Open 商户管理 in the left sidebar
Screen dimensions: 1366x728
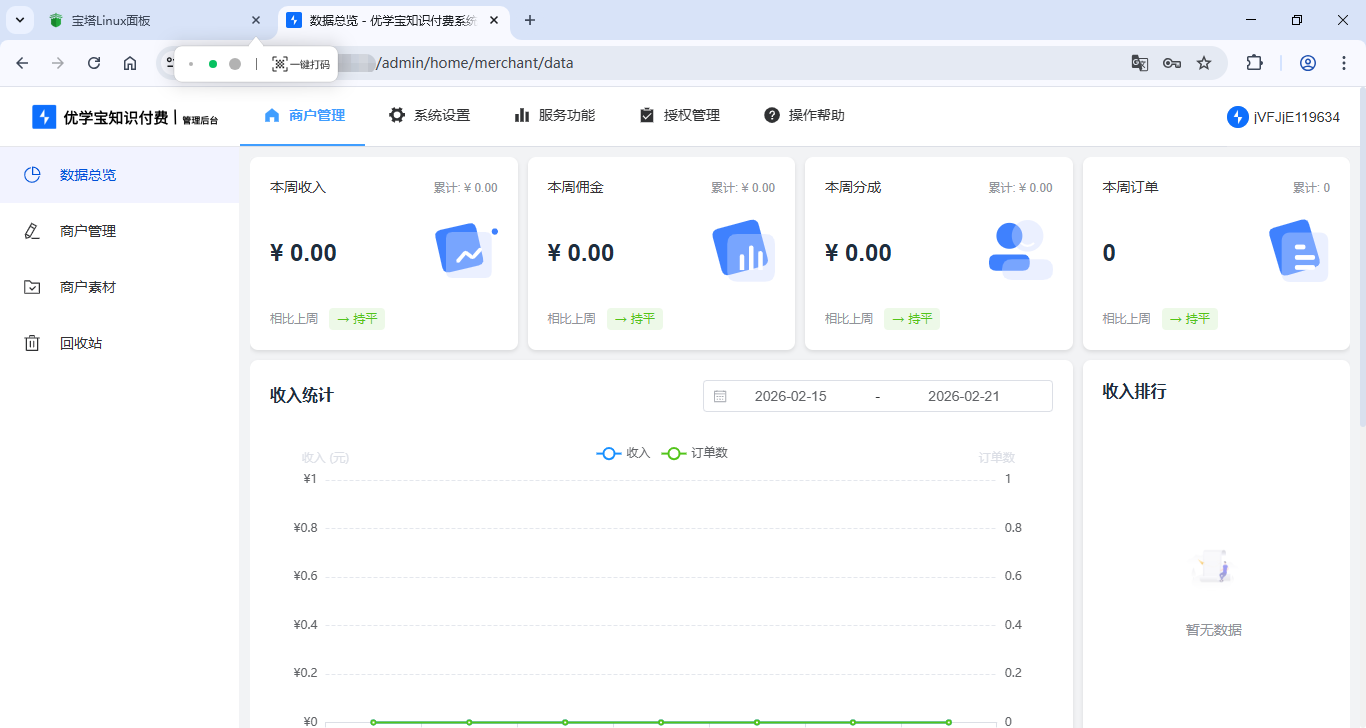pos(87,231)
